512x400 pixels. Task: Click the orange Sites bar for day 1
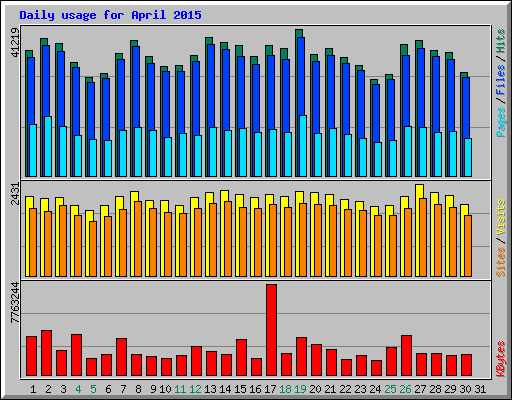tap(33, 242)
